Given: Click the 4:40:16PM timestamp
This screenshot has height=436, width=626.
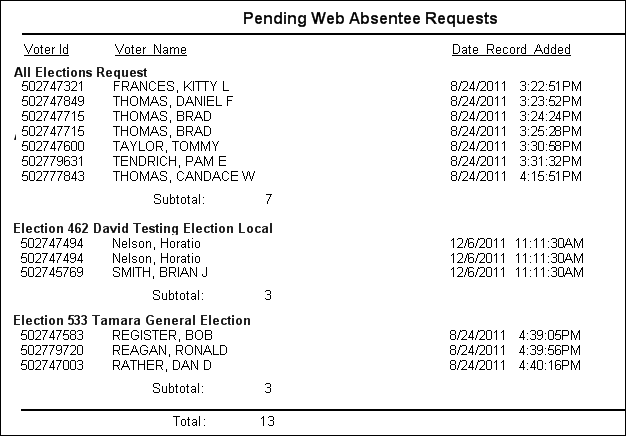Looking at the screenshot, I should click(x=549, y=365).
